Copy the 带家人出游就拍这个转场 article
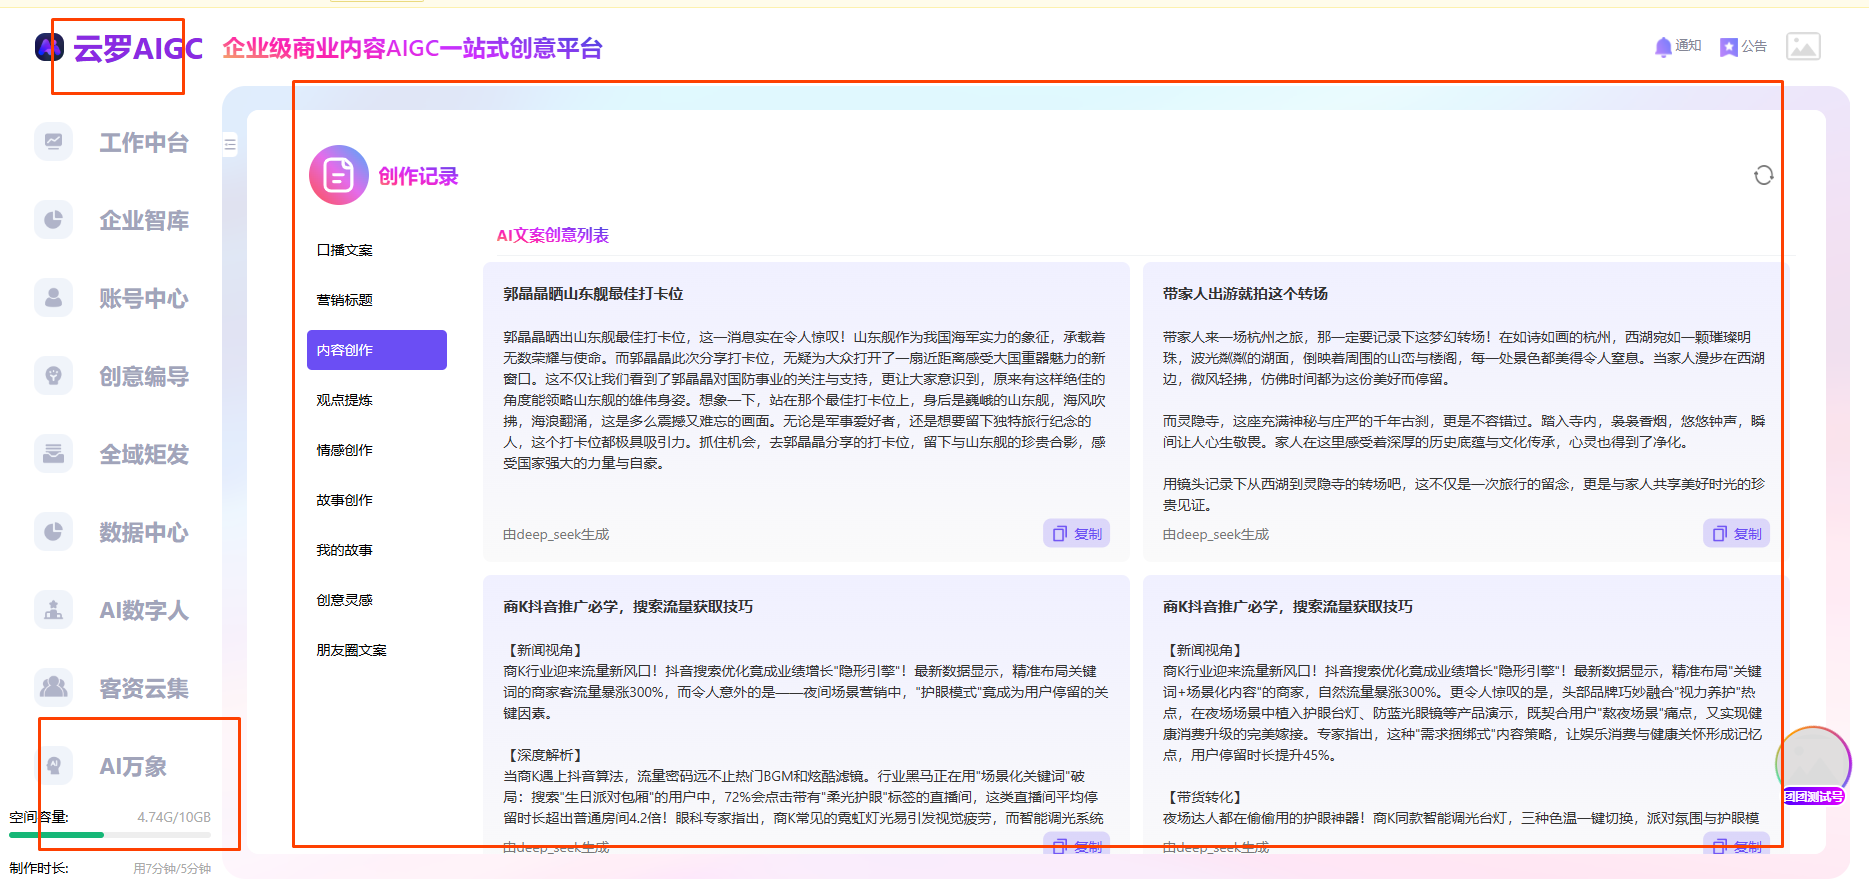Screen dimensions: 1869x895 coord(1736,534)
